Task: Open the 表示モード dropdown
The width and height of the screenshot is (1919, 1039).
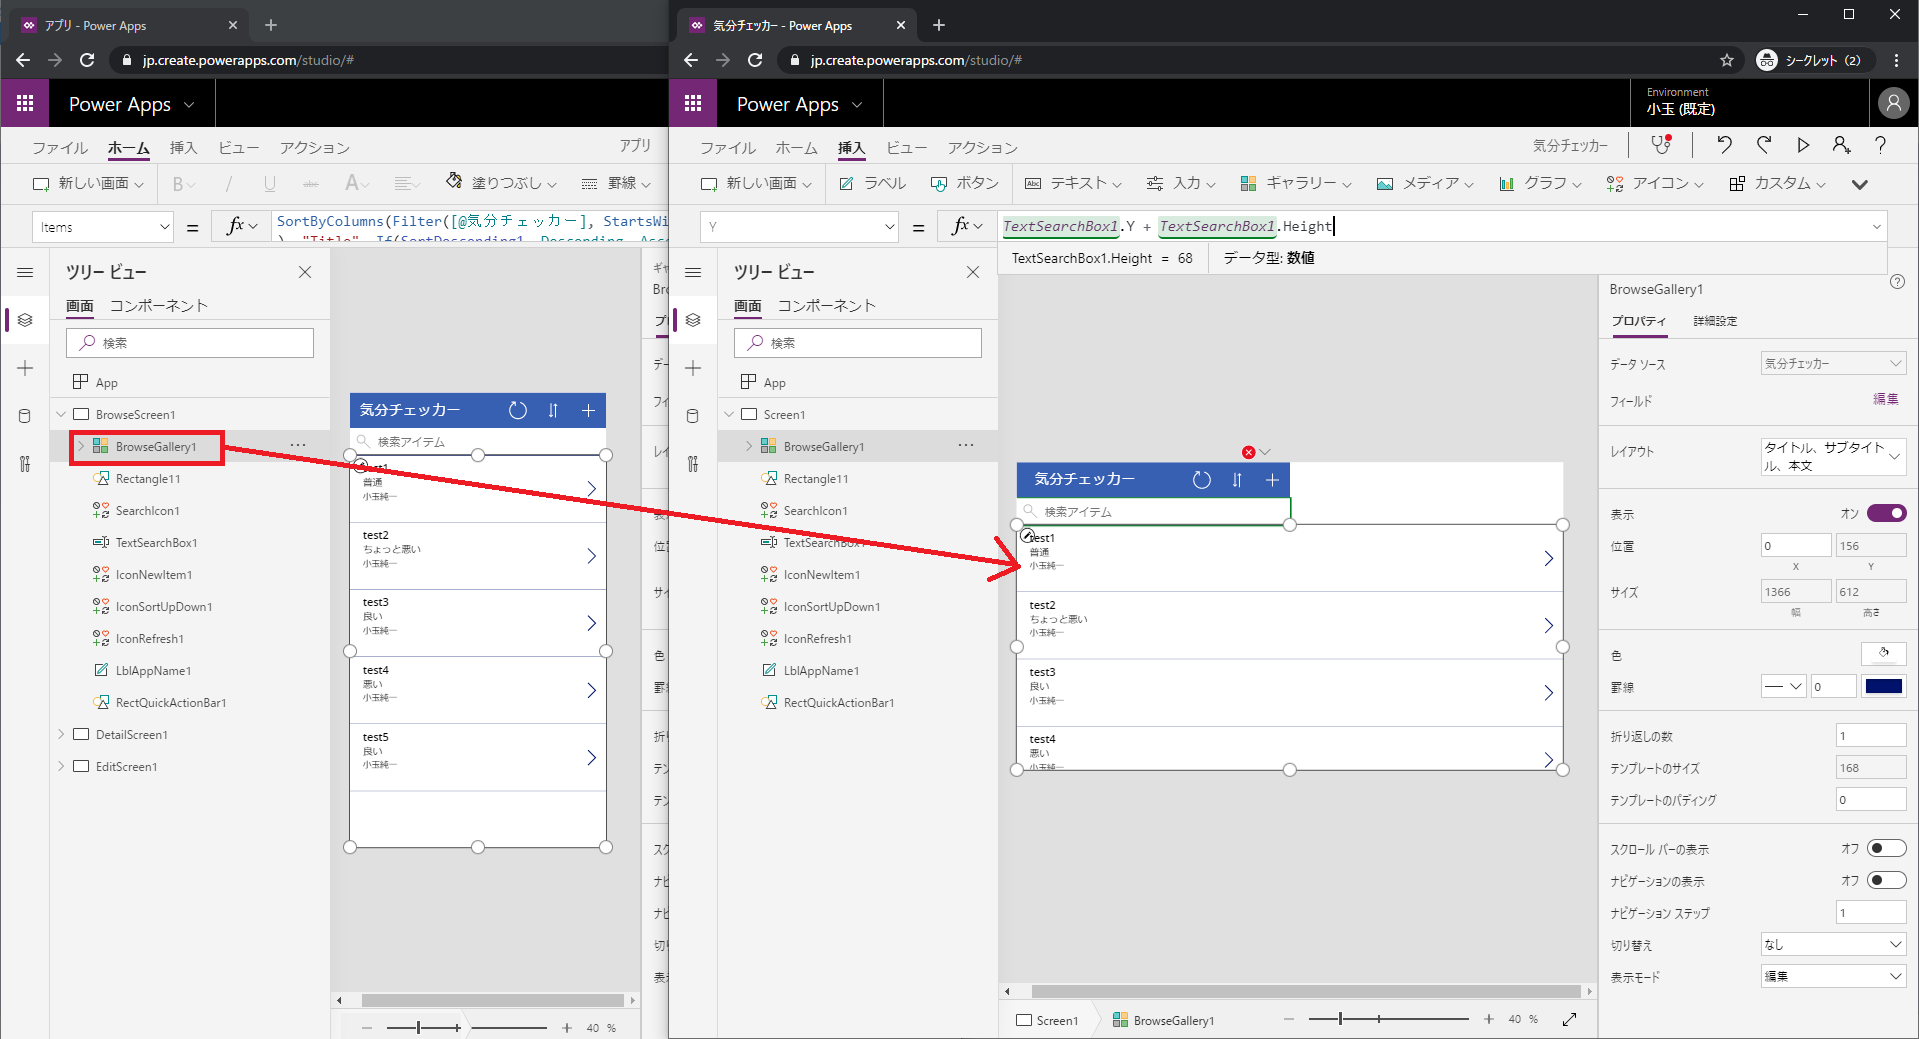Action: coord(1833,976)
